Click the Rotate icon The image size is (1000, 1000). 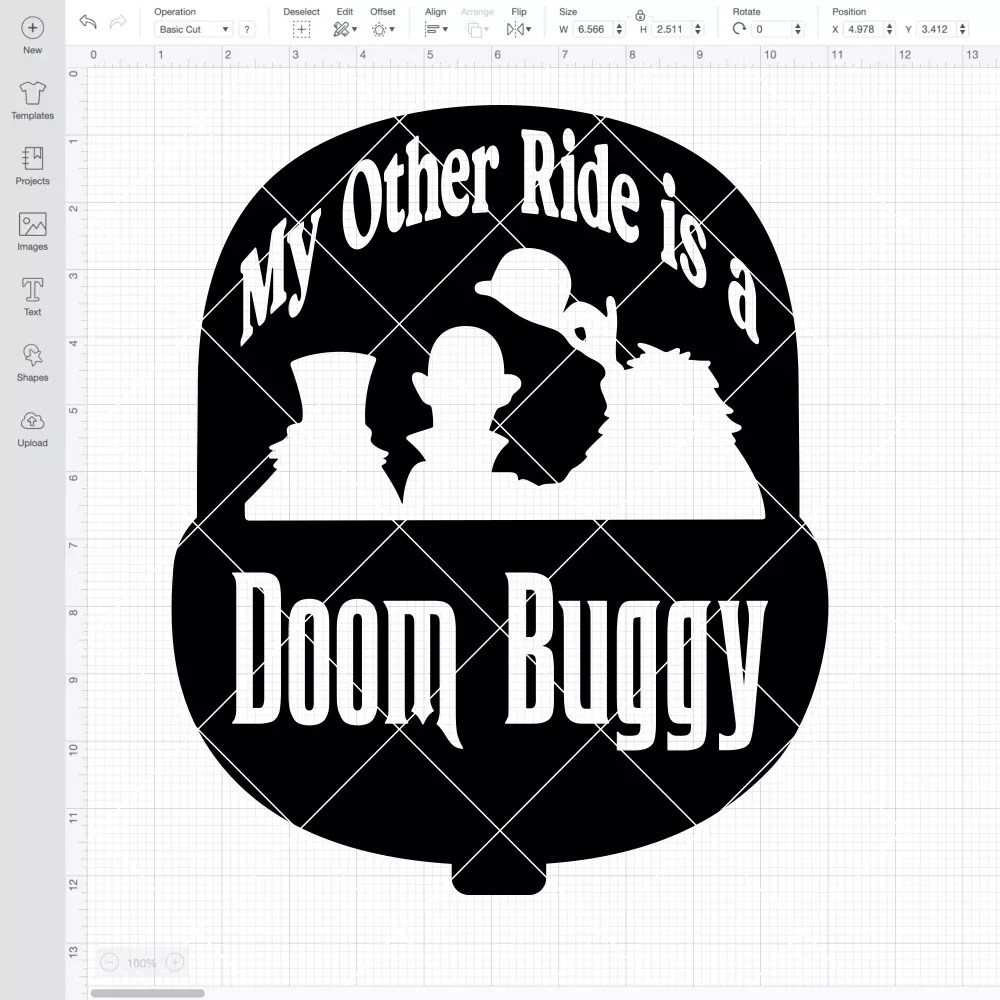coord(739,29)
